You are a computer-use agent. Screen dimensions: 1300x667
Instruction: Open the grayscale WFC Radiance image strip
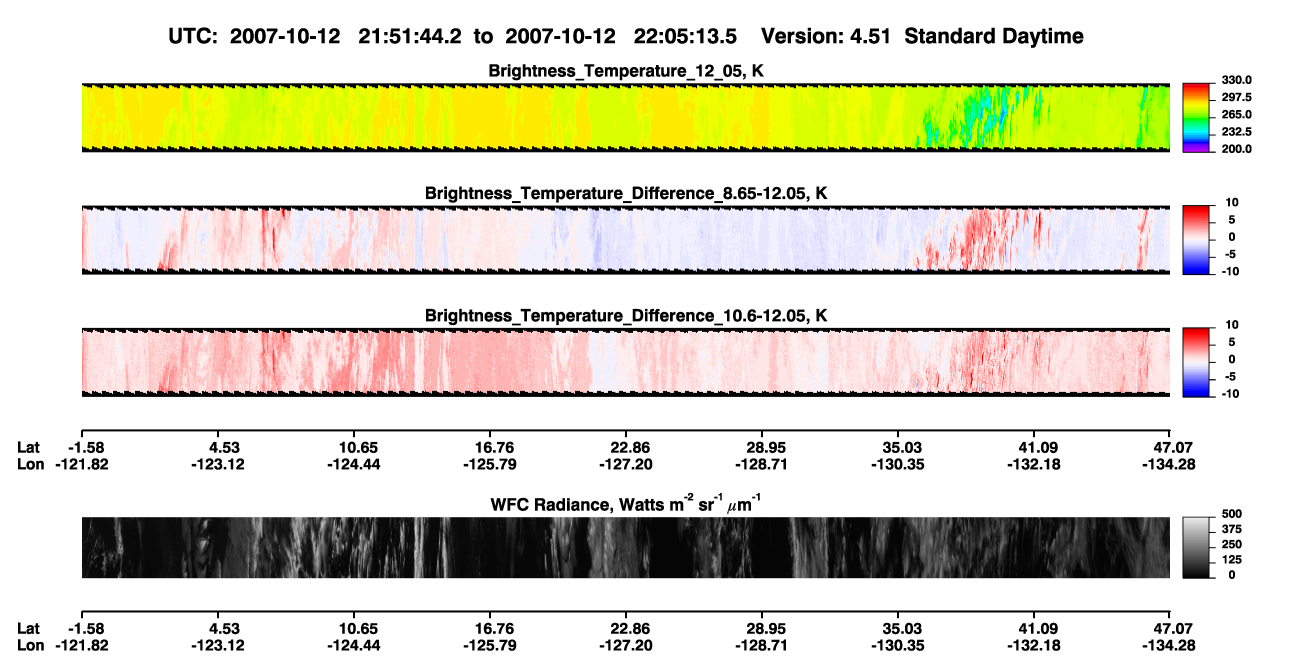point(625,548)
